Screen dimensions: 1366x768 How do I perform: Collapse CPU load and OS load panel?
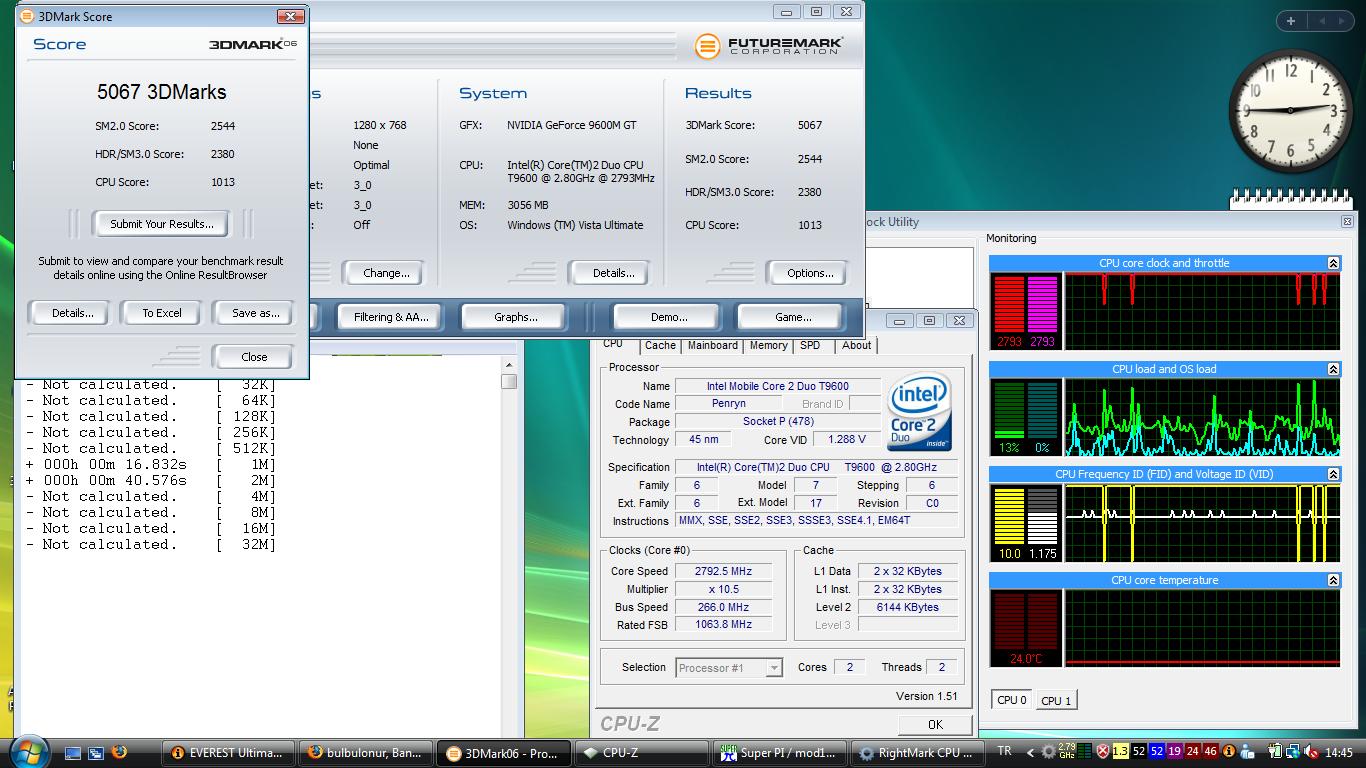tap(1333, 369)
